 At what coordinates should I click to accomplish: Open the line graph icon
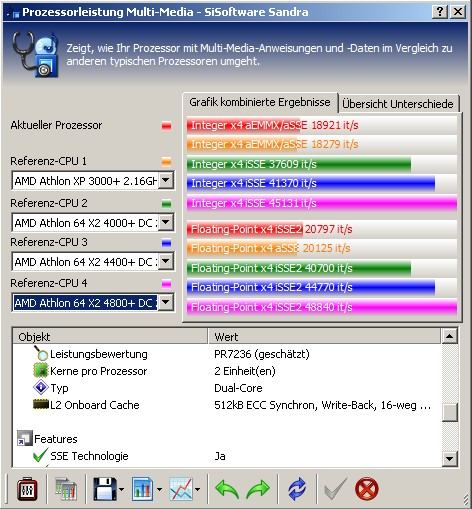181,489
